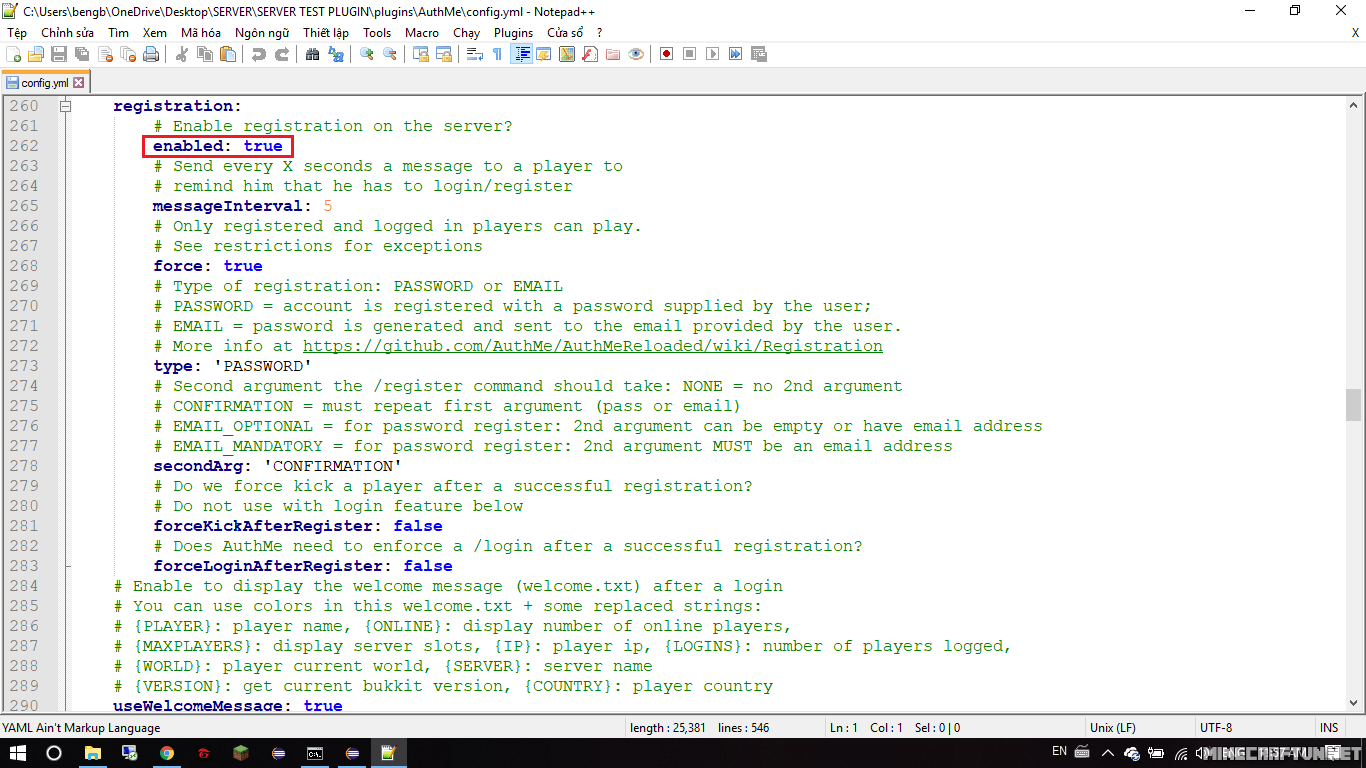Screen dimensions: 1366x768
Task: Close config.yml tab with red X
Action: point(79,83)
